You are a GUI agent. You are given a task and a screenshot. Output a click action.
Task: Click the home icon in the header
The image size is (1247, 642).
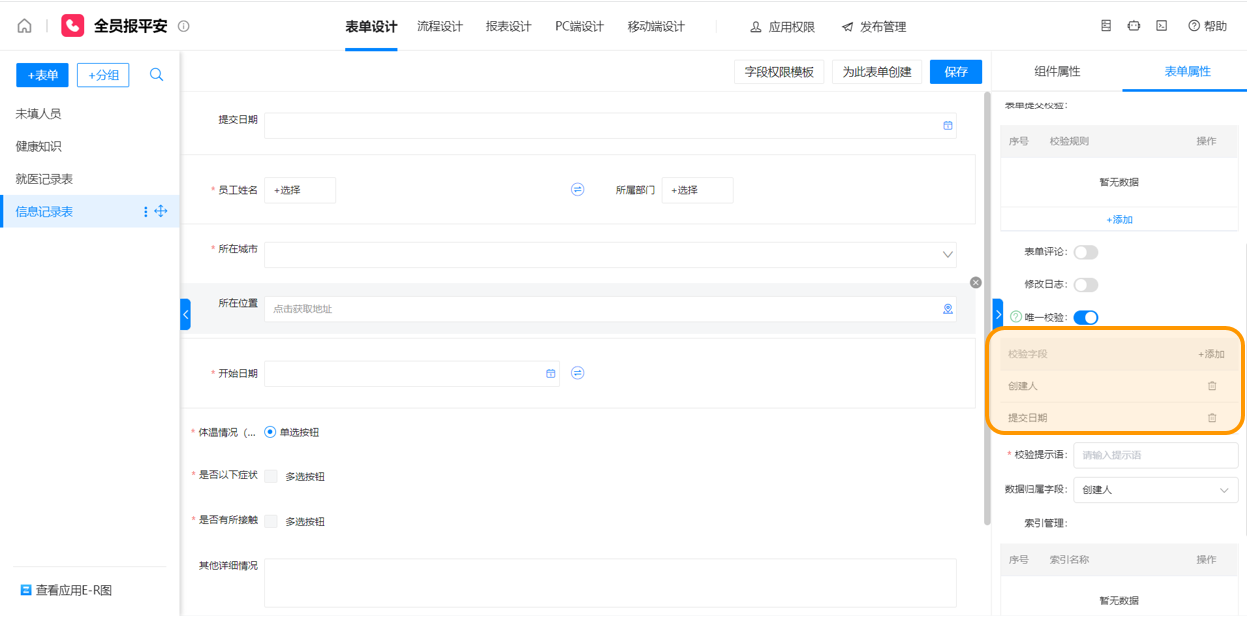click(x=25, y=26)
